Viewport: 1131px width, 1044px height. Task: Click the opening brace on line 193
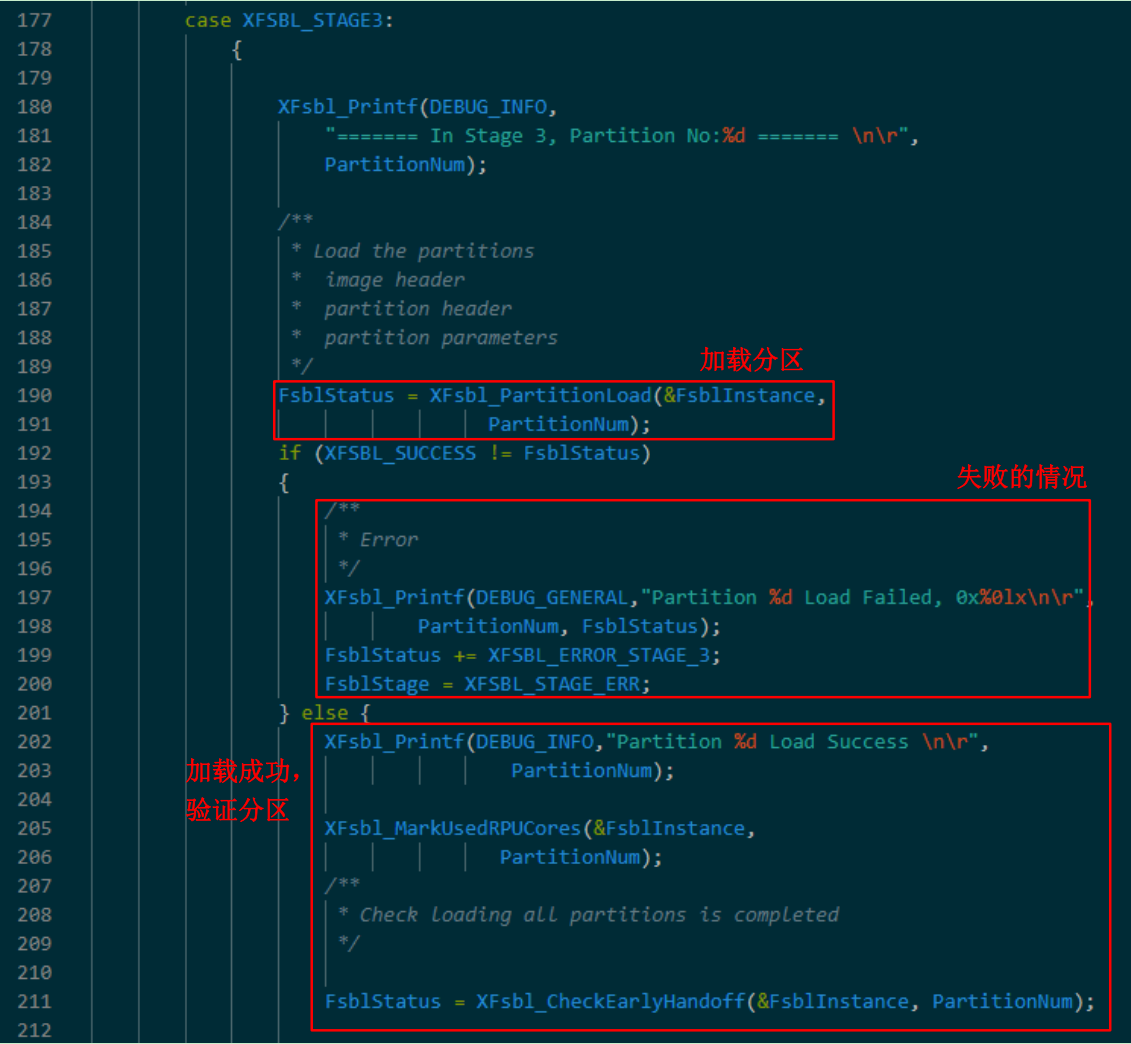[x=283, y=483]
